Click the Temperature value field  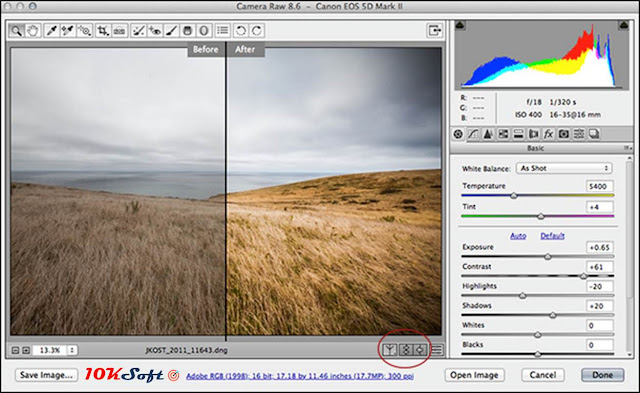(599, 186)
